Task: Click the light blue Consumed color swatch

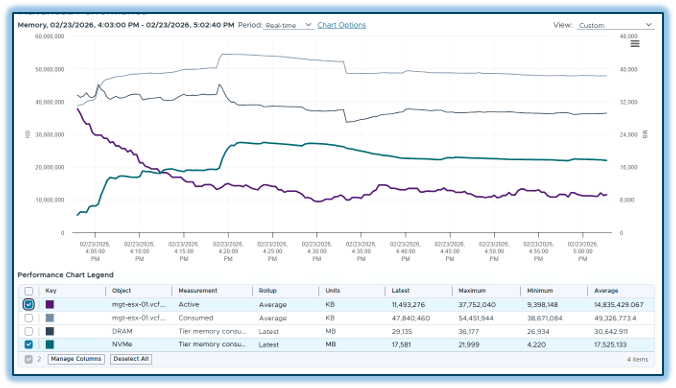Action: pyautogui.click(x=50, y=318)
